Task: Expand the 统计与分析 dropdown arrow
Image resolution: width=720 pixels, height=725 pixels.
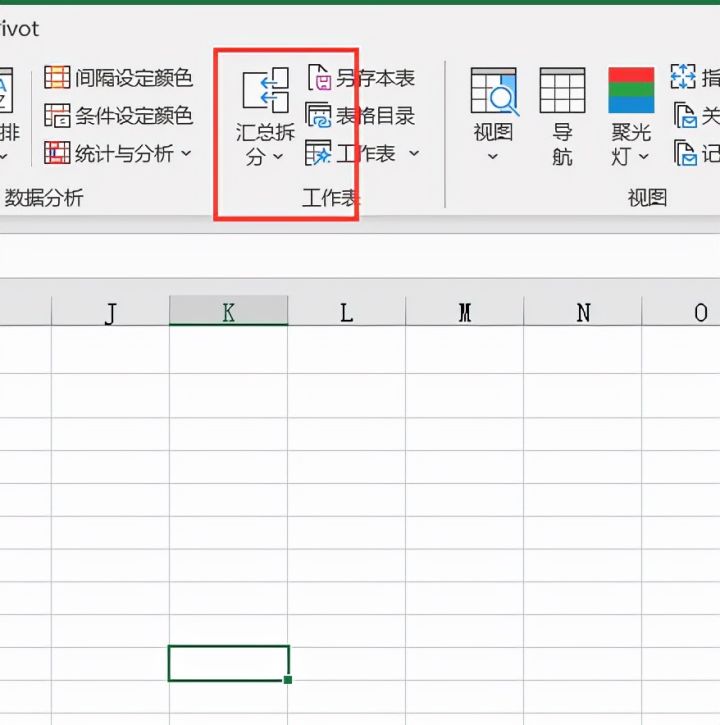Action: point(186,153)
